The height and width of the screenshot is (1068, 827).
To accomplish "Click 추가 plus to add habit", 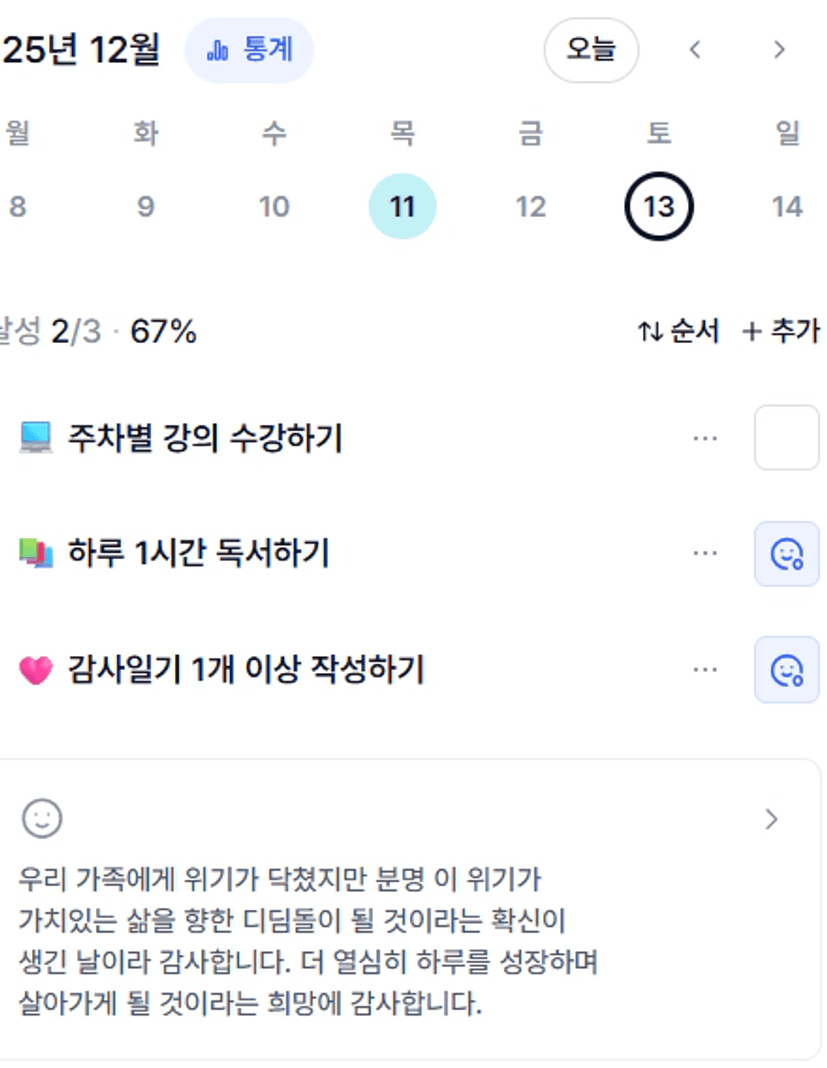I will coord(752,332).
